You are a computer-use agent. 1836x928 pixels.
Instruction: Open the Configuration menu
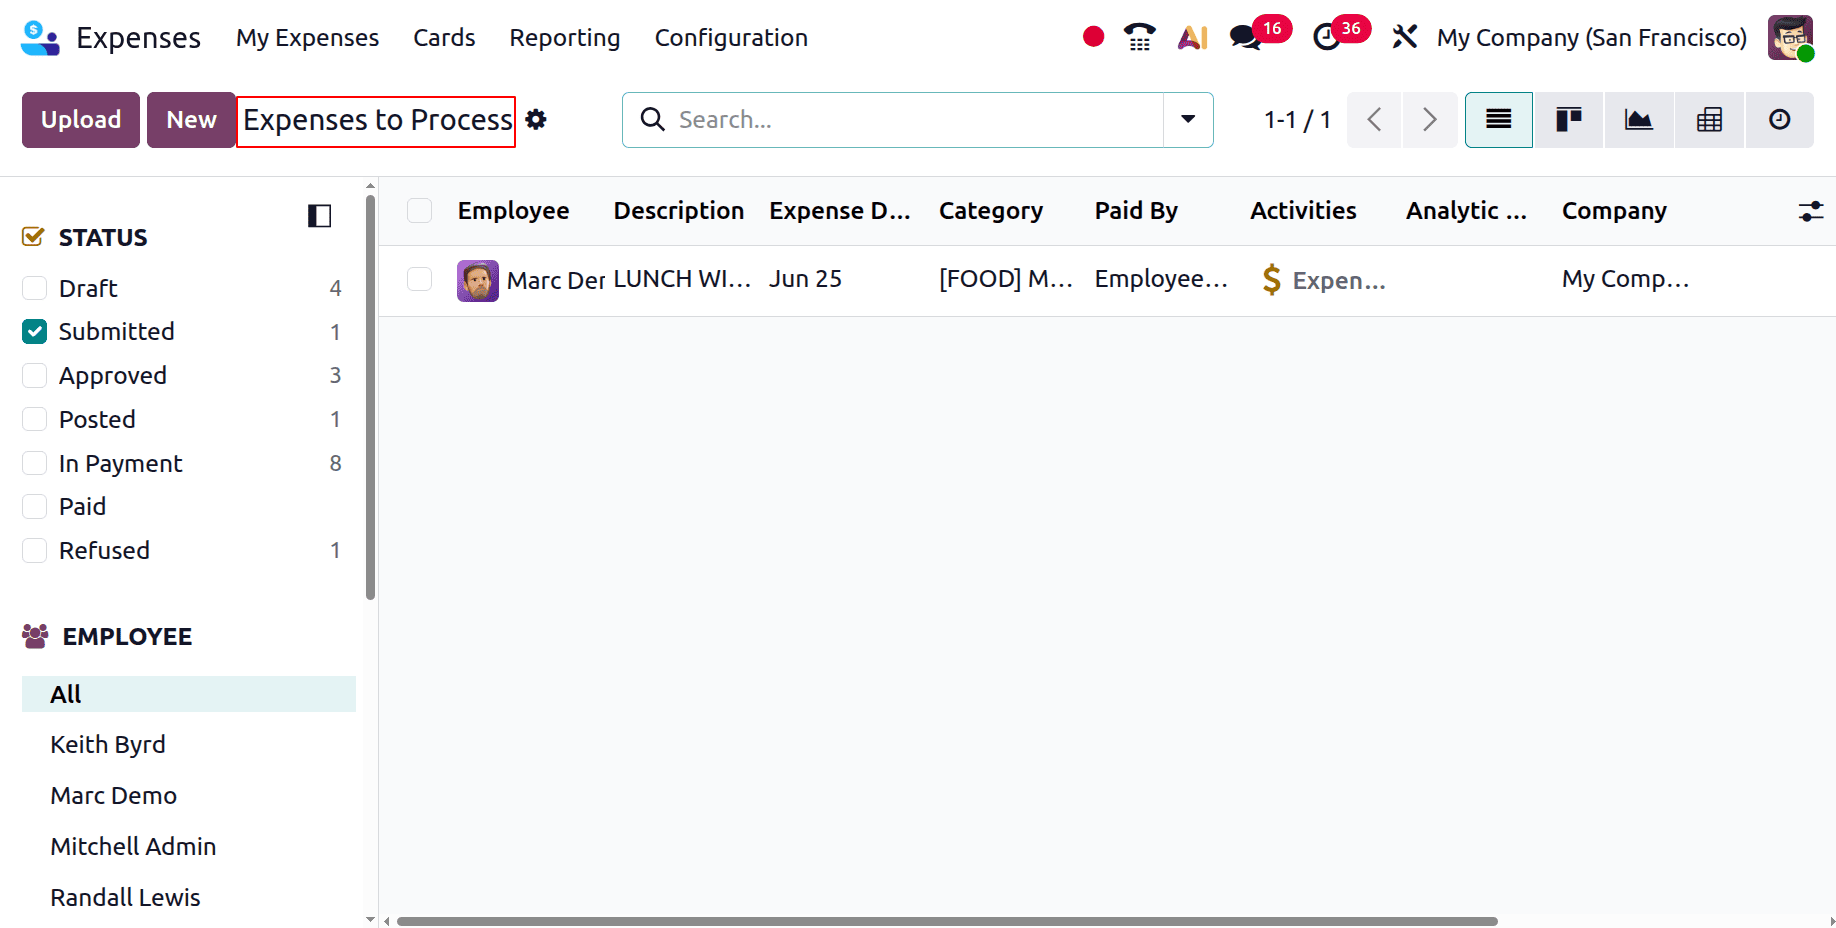731,38
